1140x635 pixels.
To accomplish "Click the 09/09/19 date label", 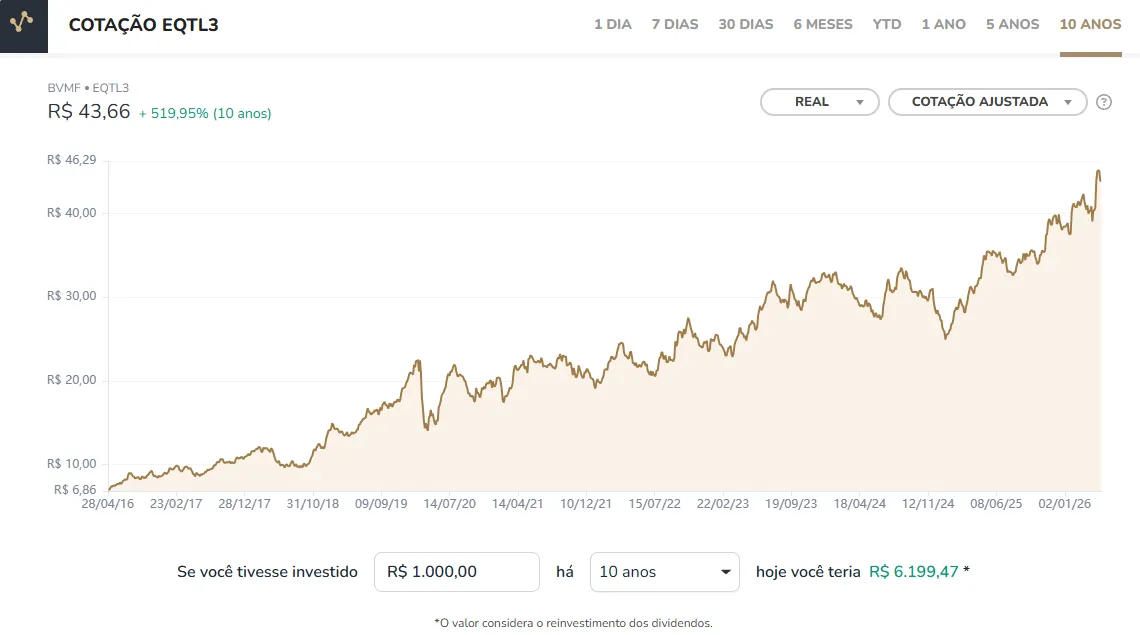I will point(381,504).
